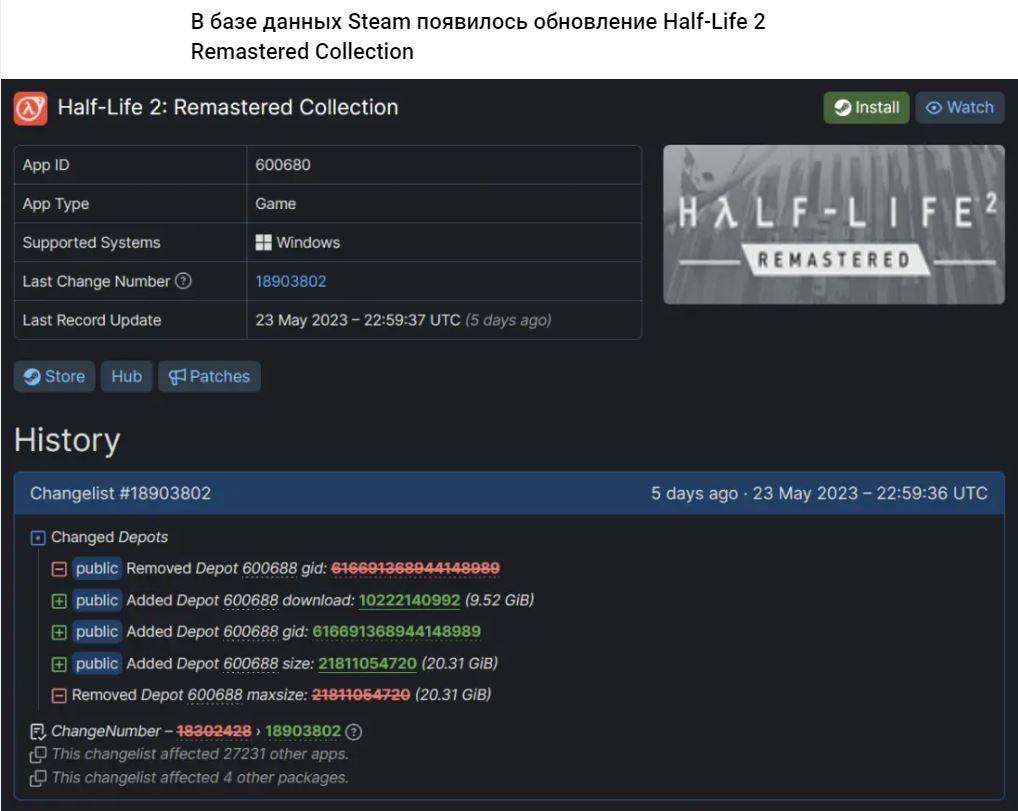Install the game via the green button
The image size is (1018, 811).
(x=866, y=108)
